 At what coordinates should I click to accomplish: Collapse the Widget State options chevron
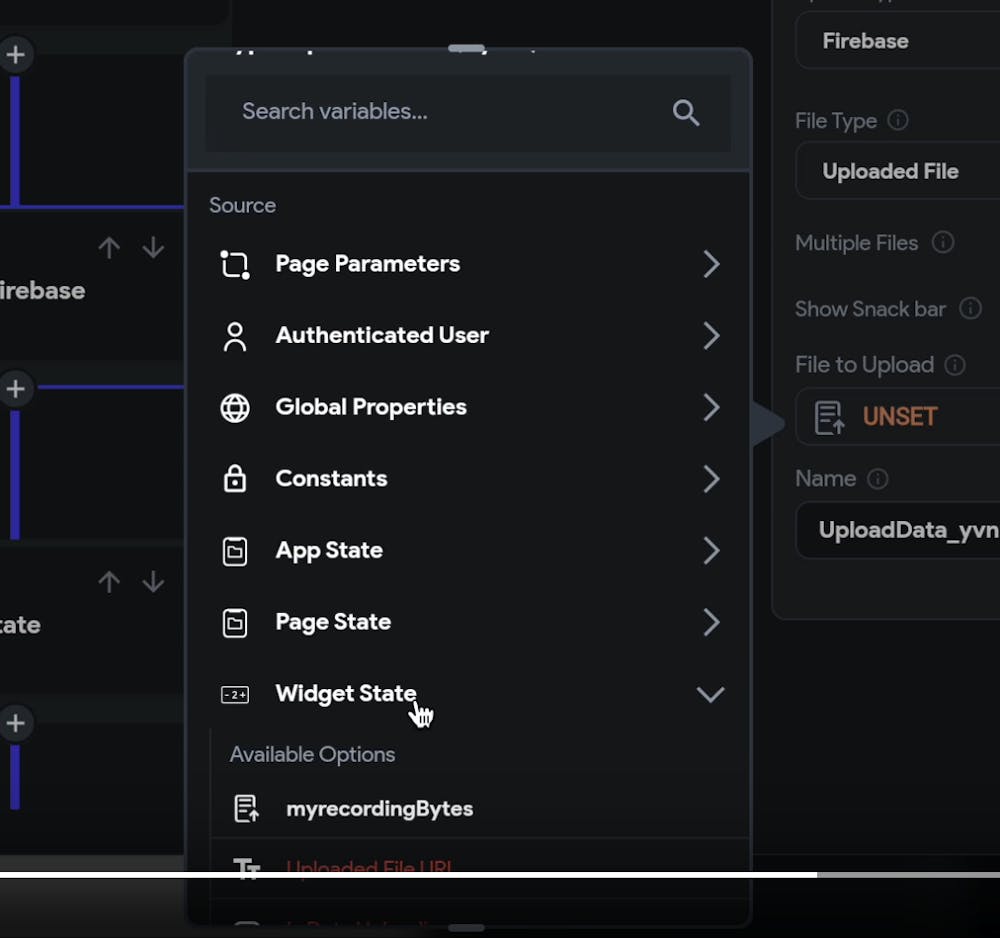[x=711, y=693]
